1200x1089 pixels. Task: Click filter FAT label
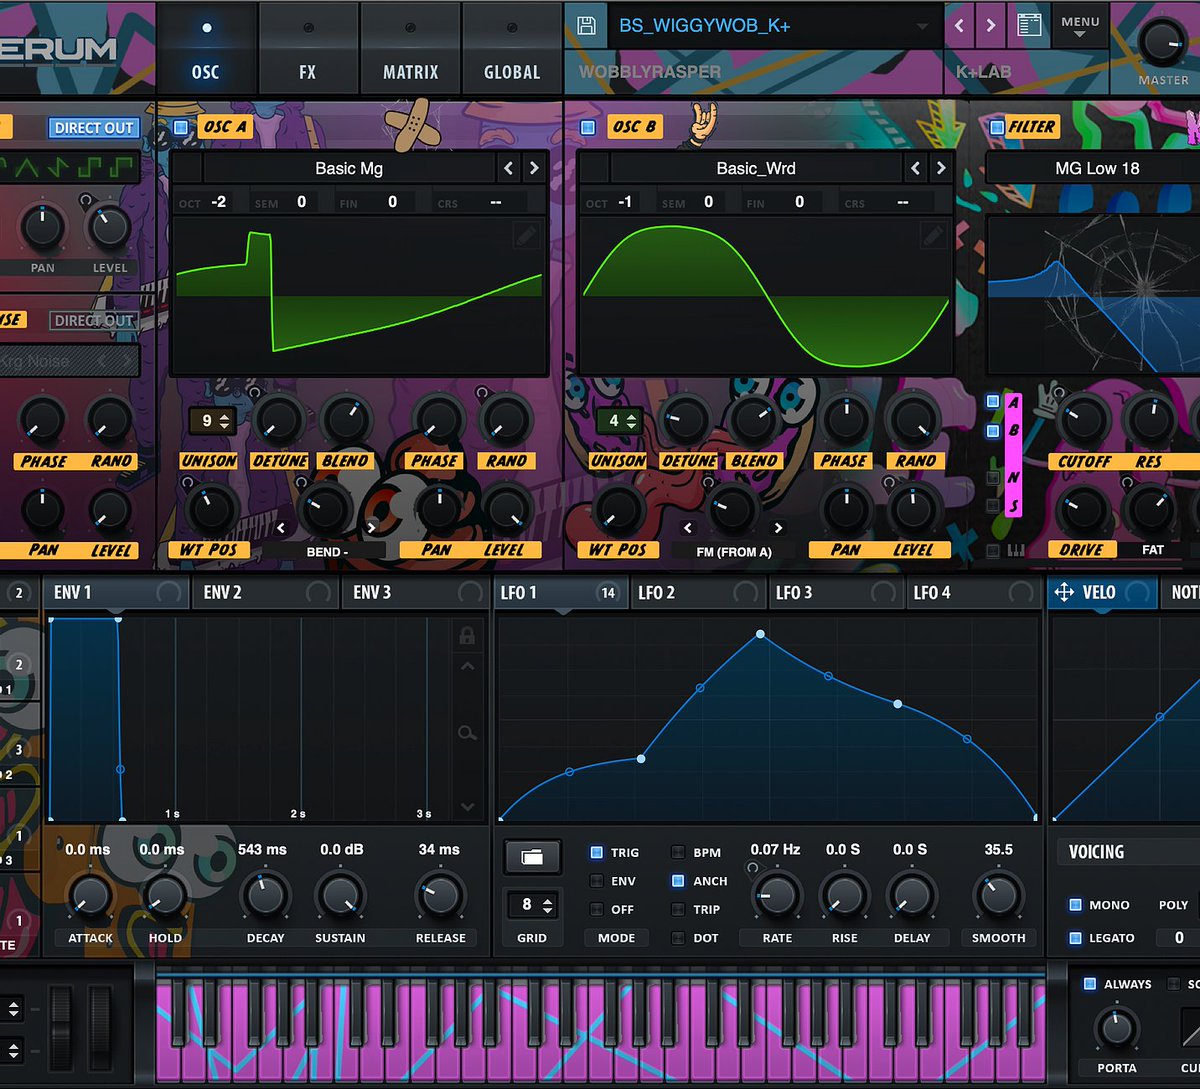coord(1153,549)
